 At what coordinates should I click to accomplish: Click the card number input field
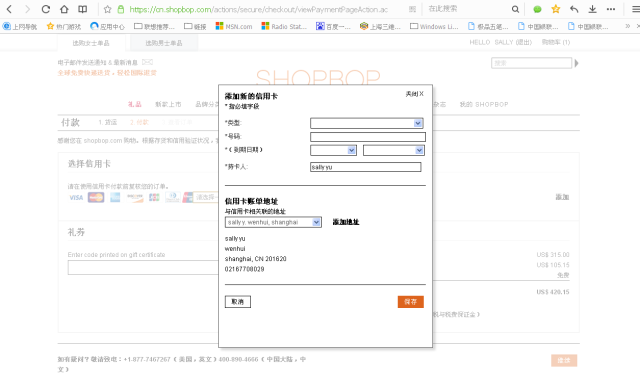pos(368,137)
